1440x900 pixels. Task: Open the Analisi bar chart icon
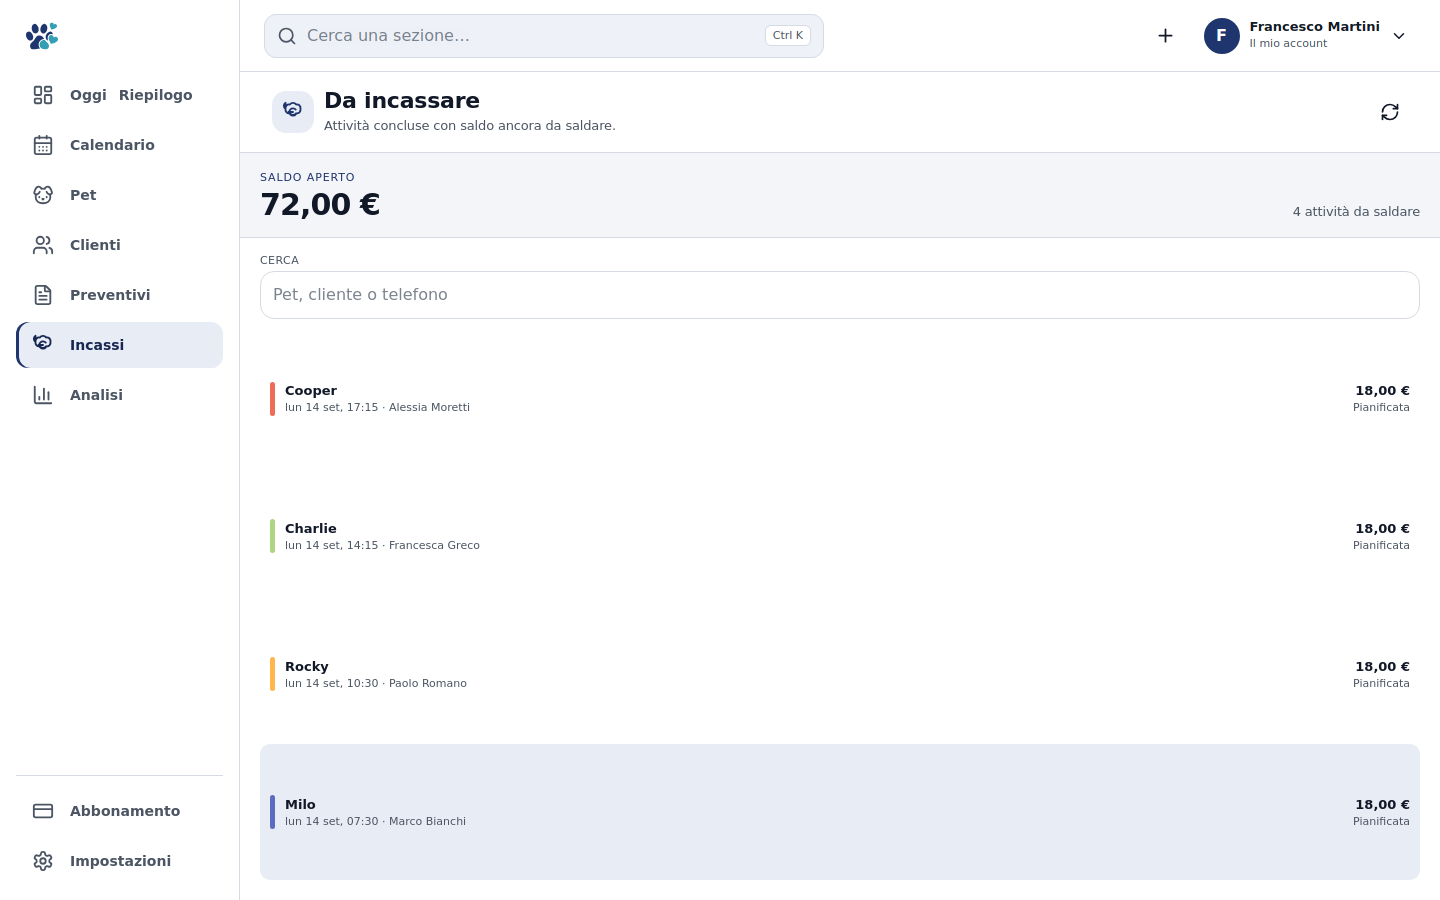coord(43,395)
